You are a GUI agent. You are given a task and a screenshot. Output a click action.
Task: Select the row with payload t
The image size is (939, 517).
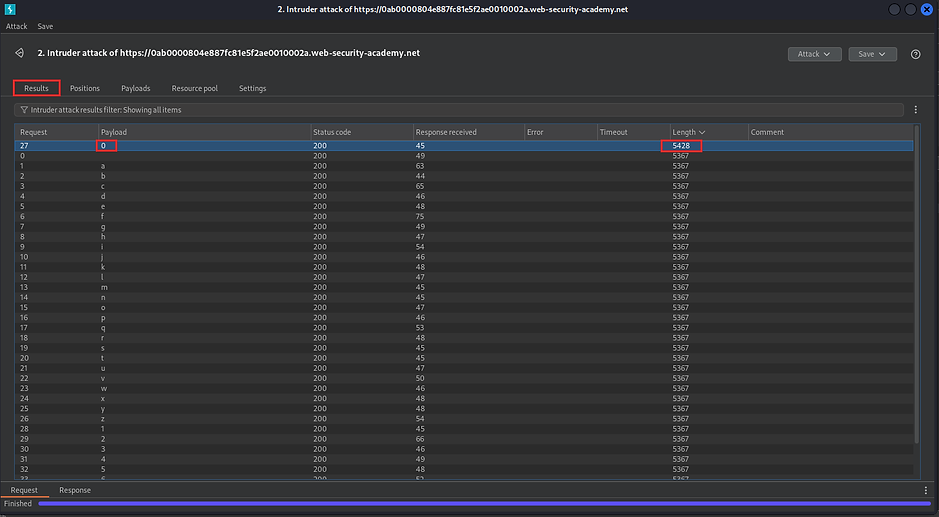(x=464, y=358)
